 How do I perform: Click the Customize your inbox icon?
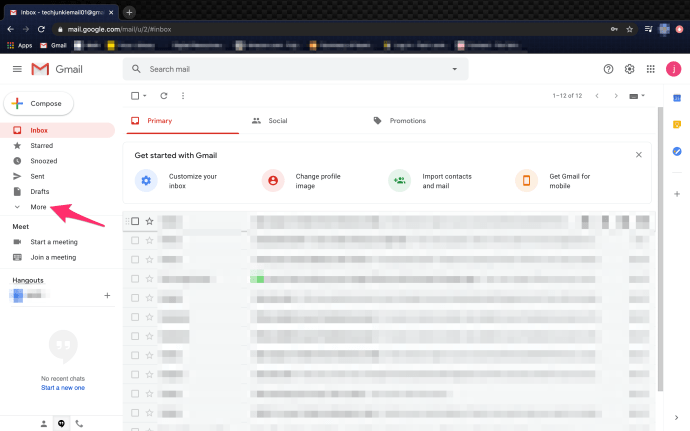pos(146,181)
